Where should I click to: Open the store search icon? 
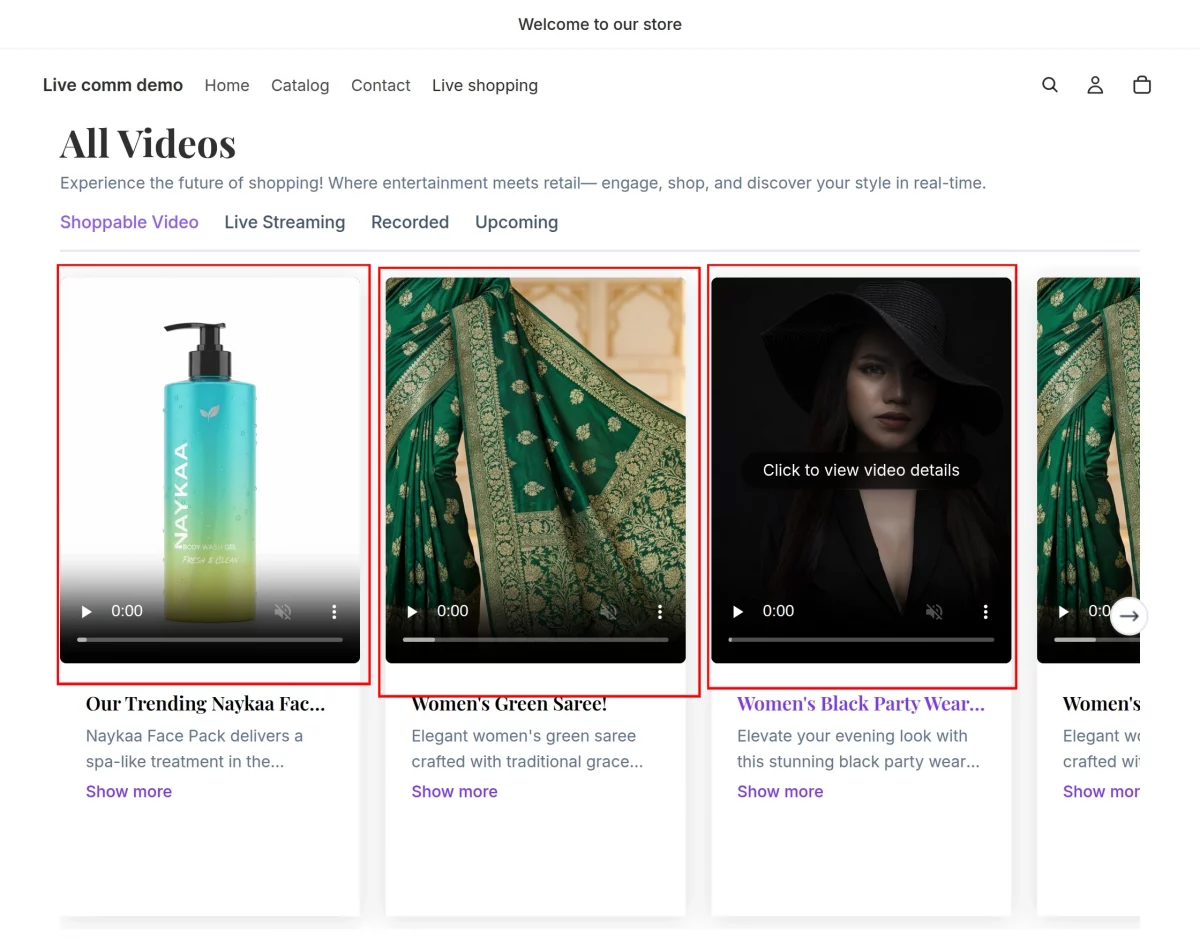coord(1050,85)
